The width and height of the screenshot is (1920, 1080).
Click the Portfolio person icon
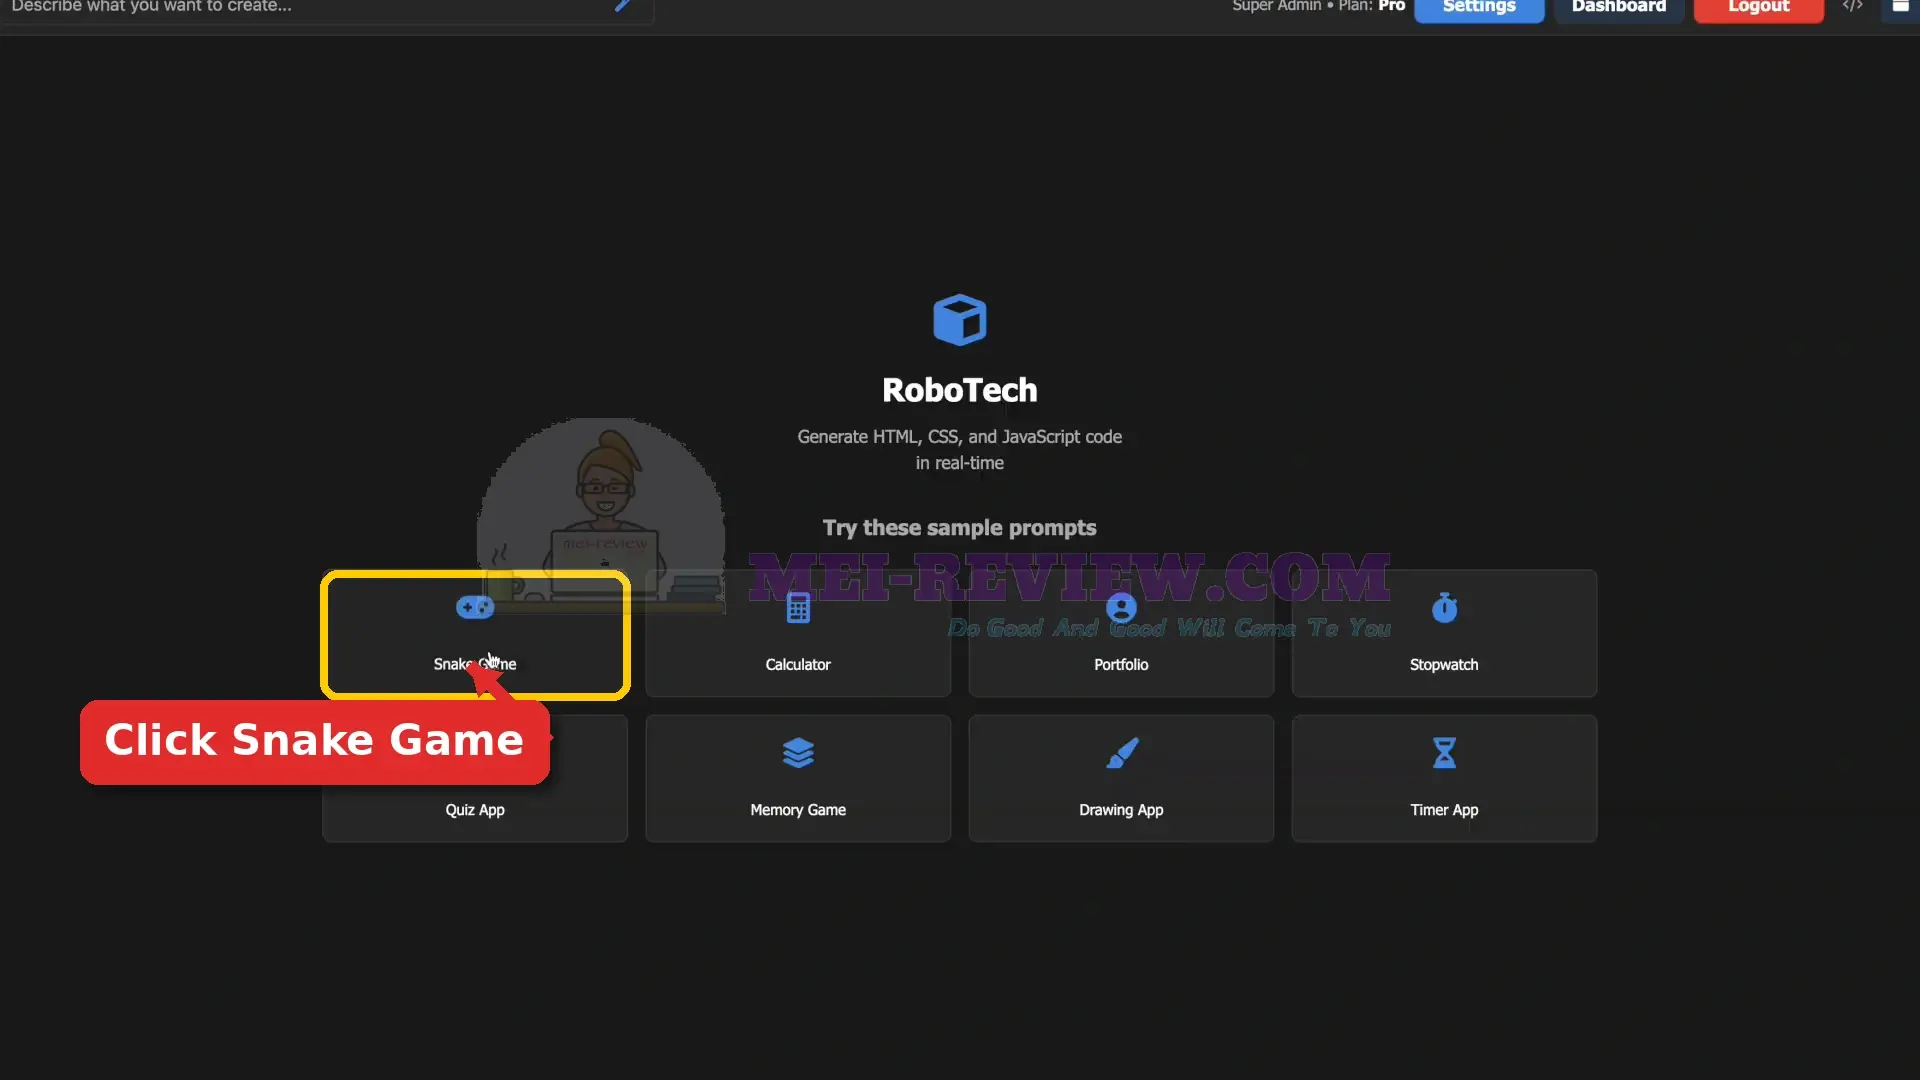pyautogui.click(x=1121, y=607)
